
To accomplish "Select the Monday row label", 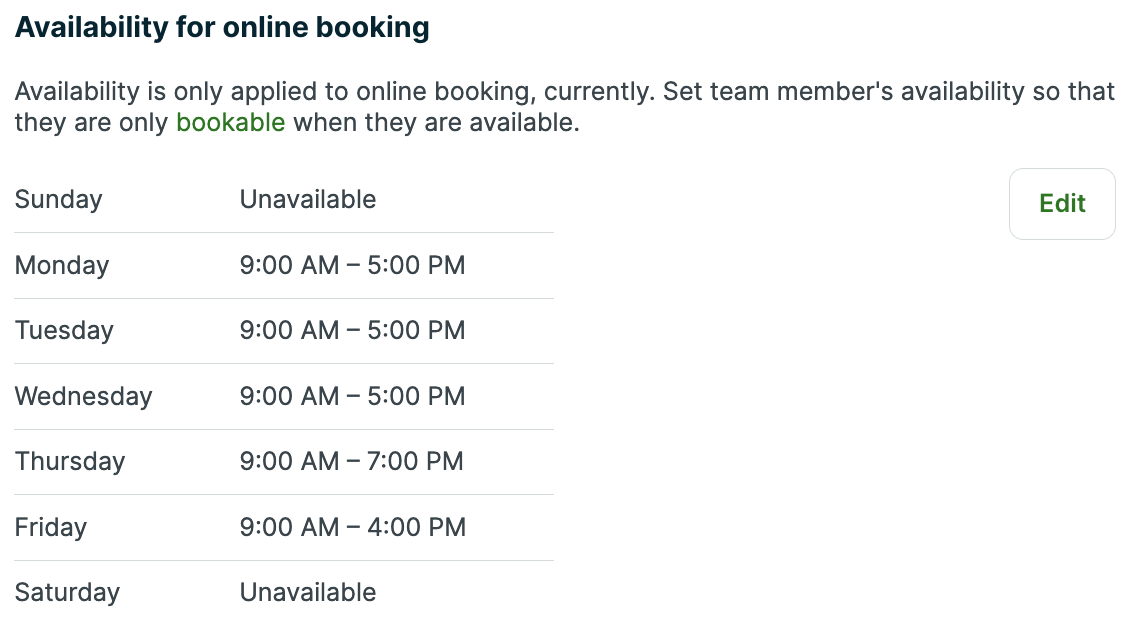I will click(62, 265).
